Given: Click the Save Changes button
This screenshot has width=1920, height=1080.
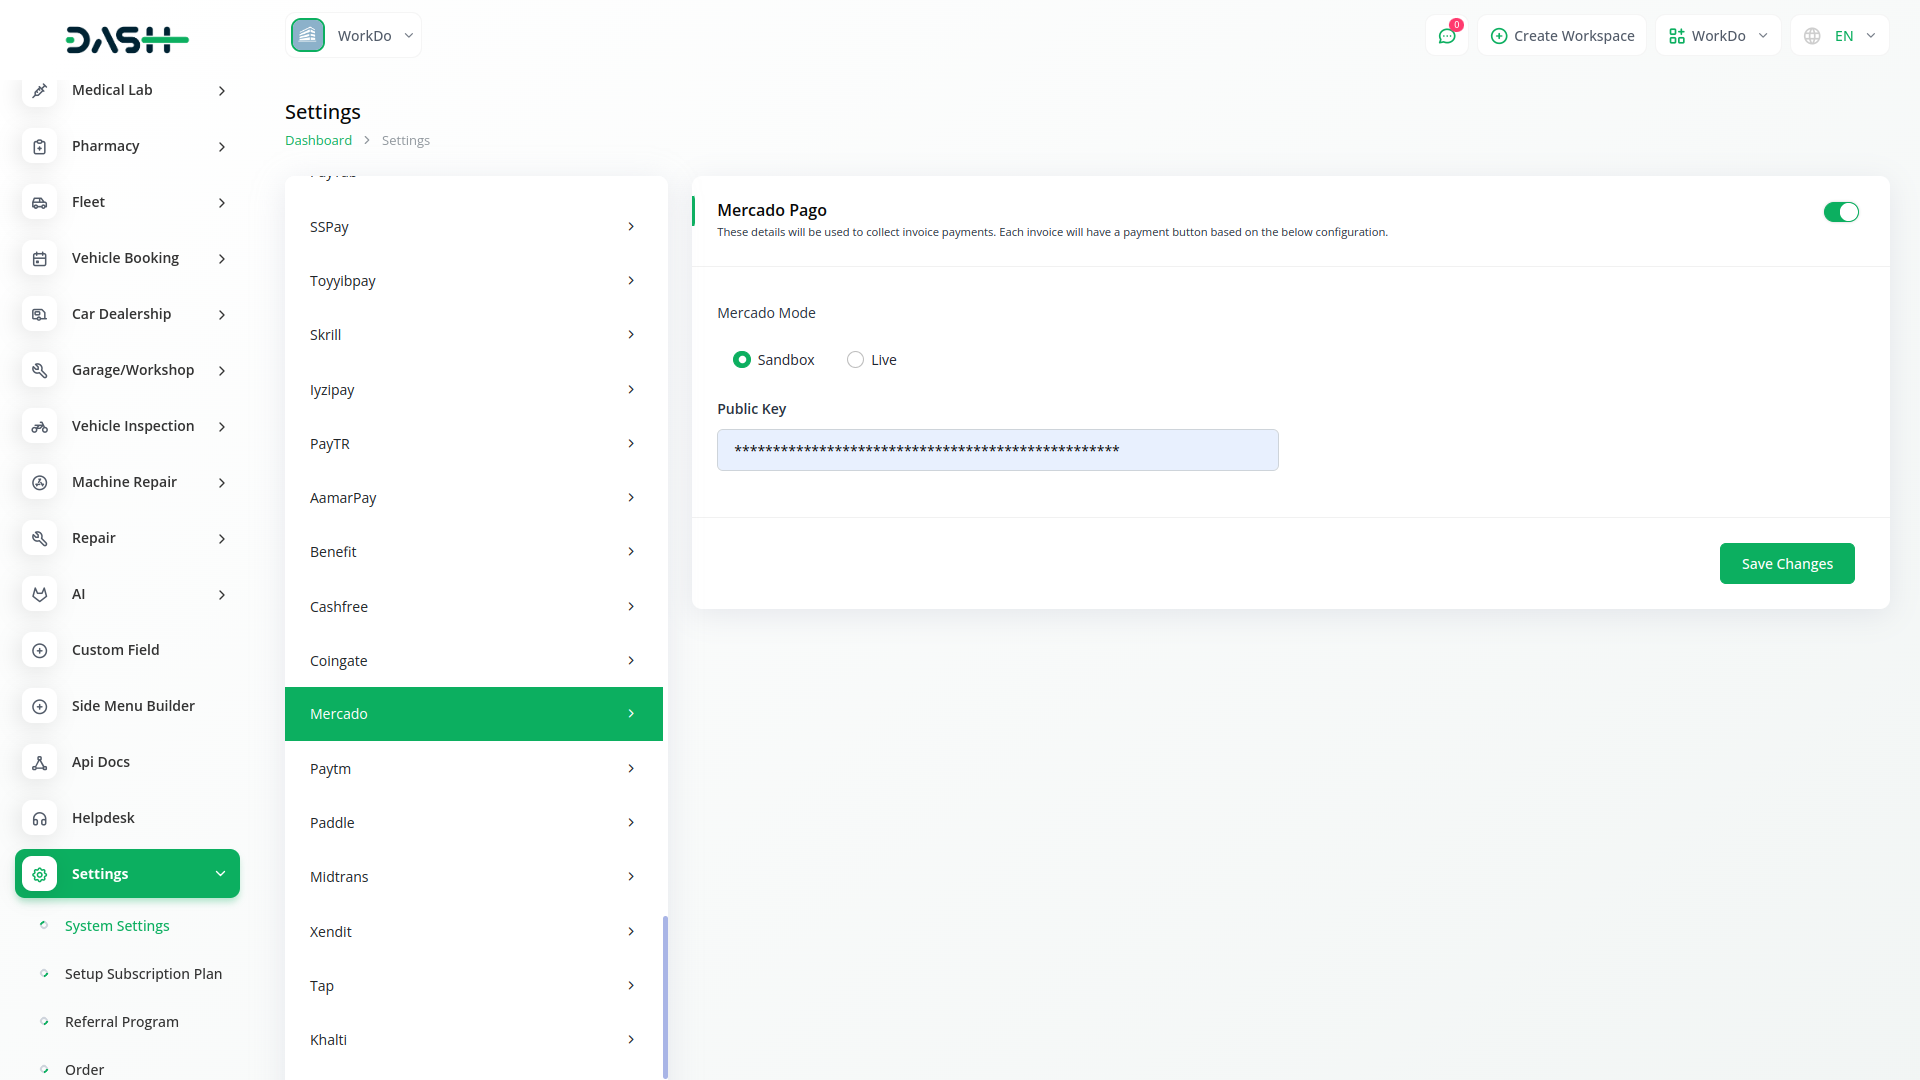Looking at the screenshot, I should (1787, 564).
